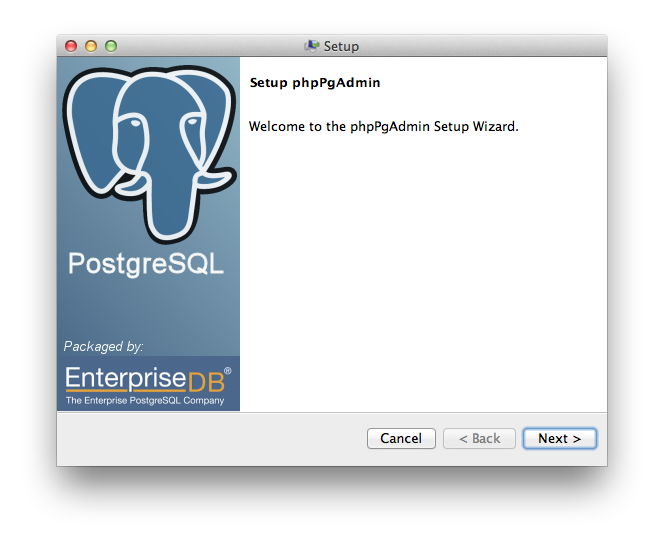Click the PostgreSQL wordmark under the elephant
This screenshot has width=664, height=545.
(x=146, y=263)
